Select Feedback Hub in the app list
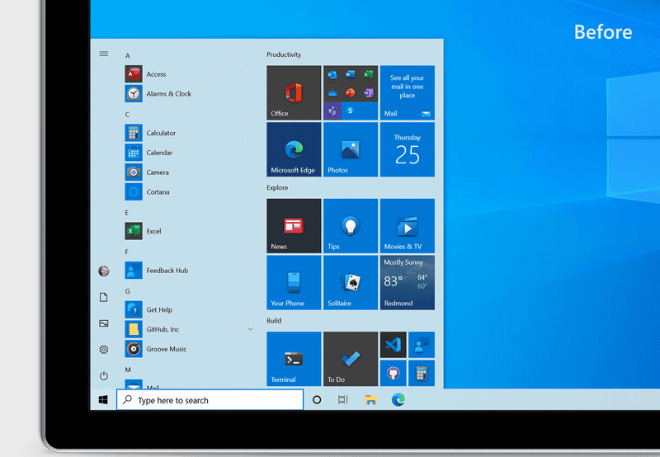The image size is (660, 457). [166, 270]
